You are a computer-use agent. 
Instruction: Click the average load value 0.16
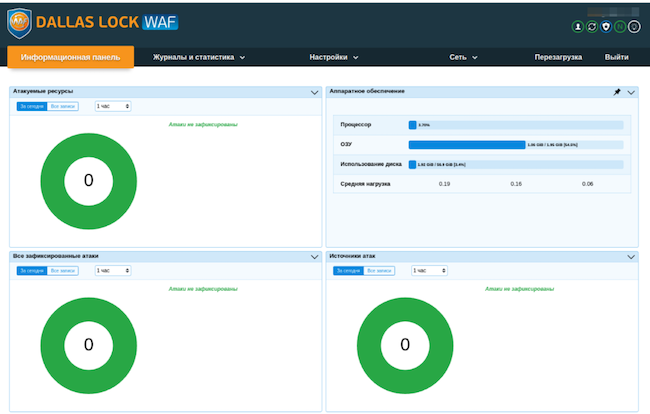pos(516,184)
